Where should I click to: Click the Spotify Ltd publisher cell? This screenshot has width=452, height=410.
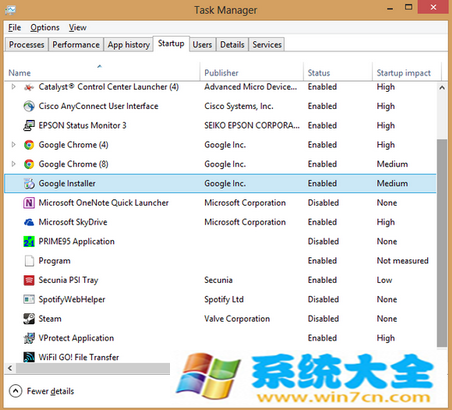224,300
